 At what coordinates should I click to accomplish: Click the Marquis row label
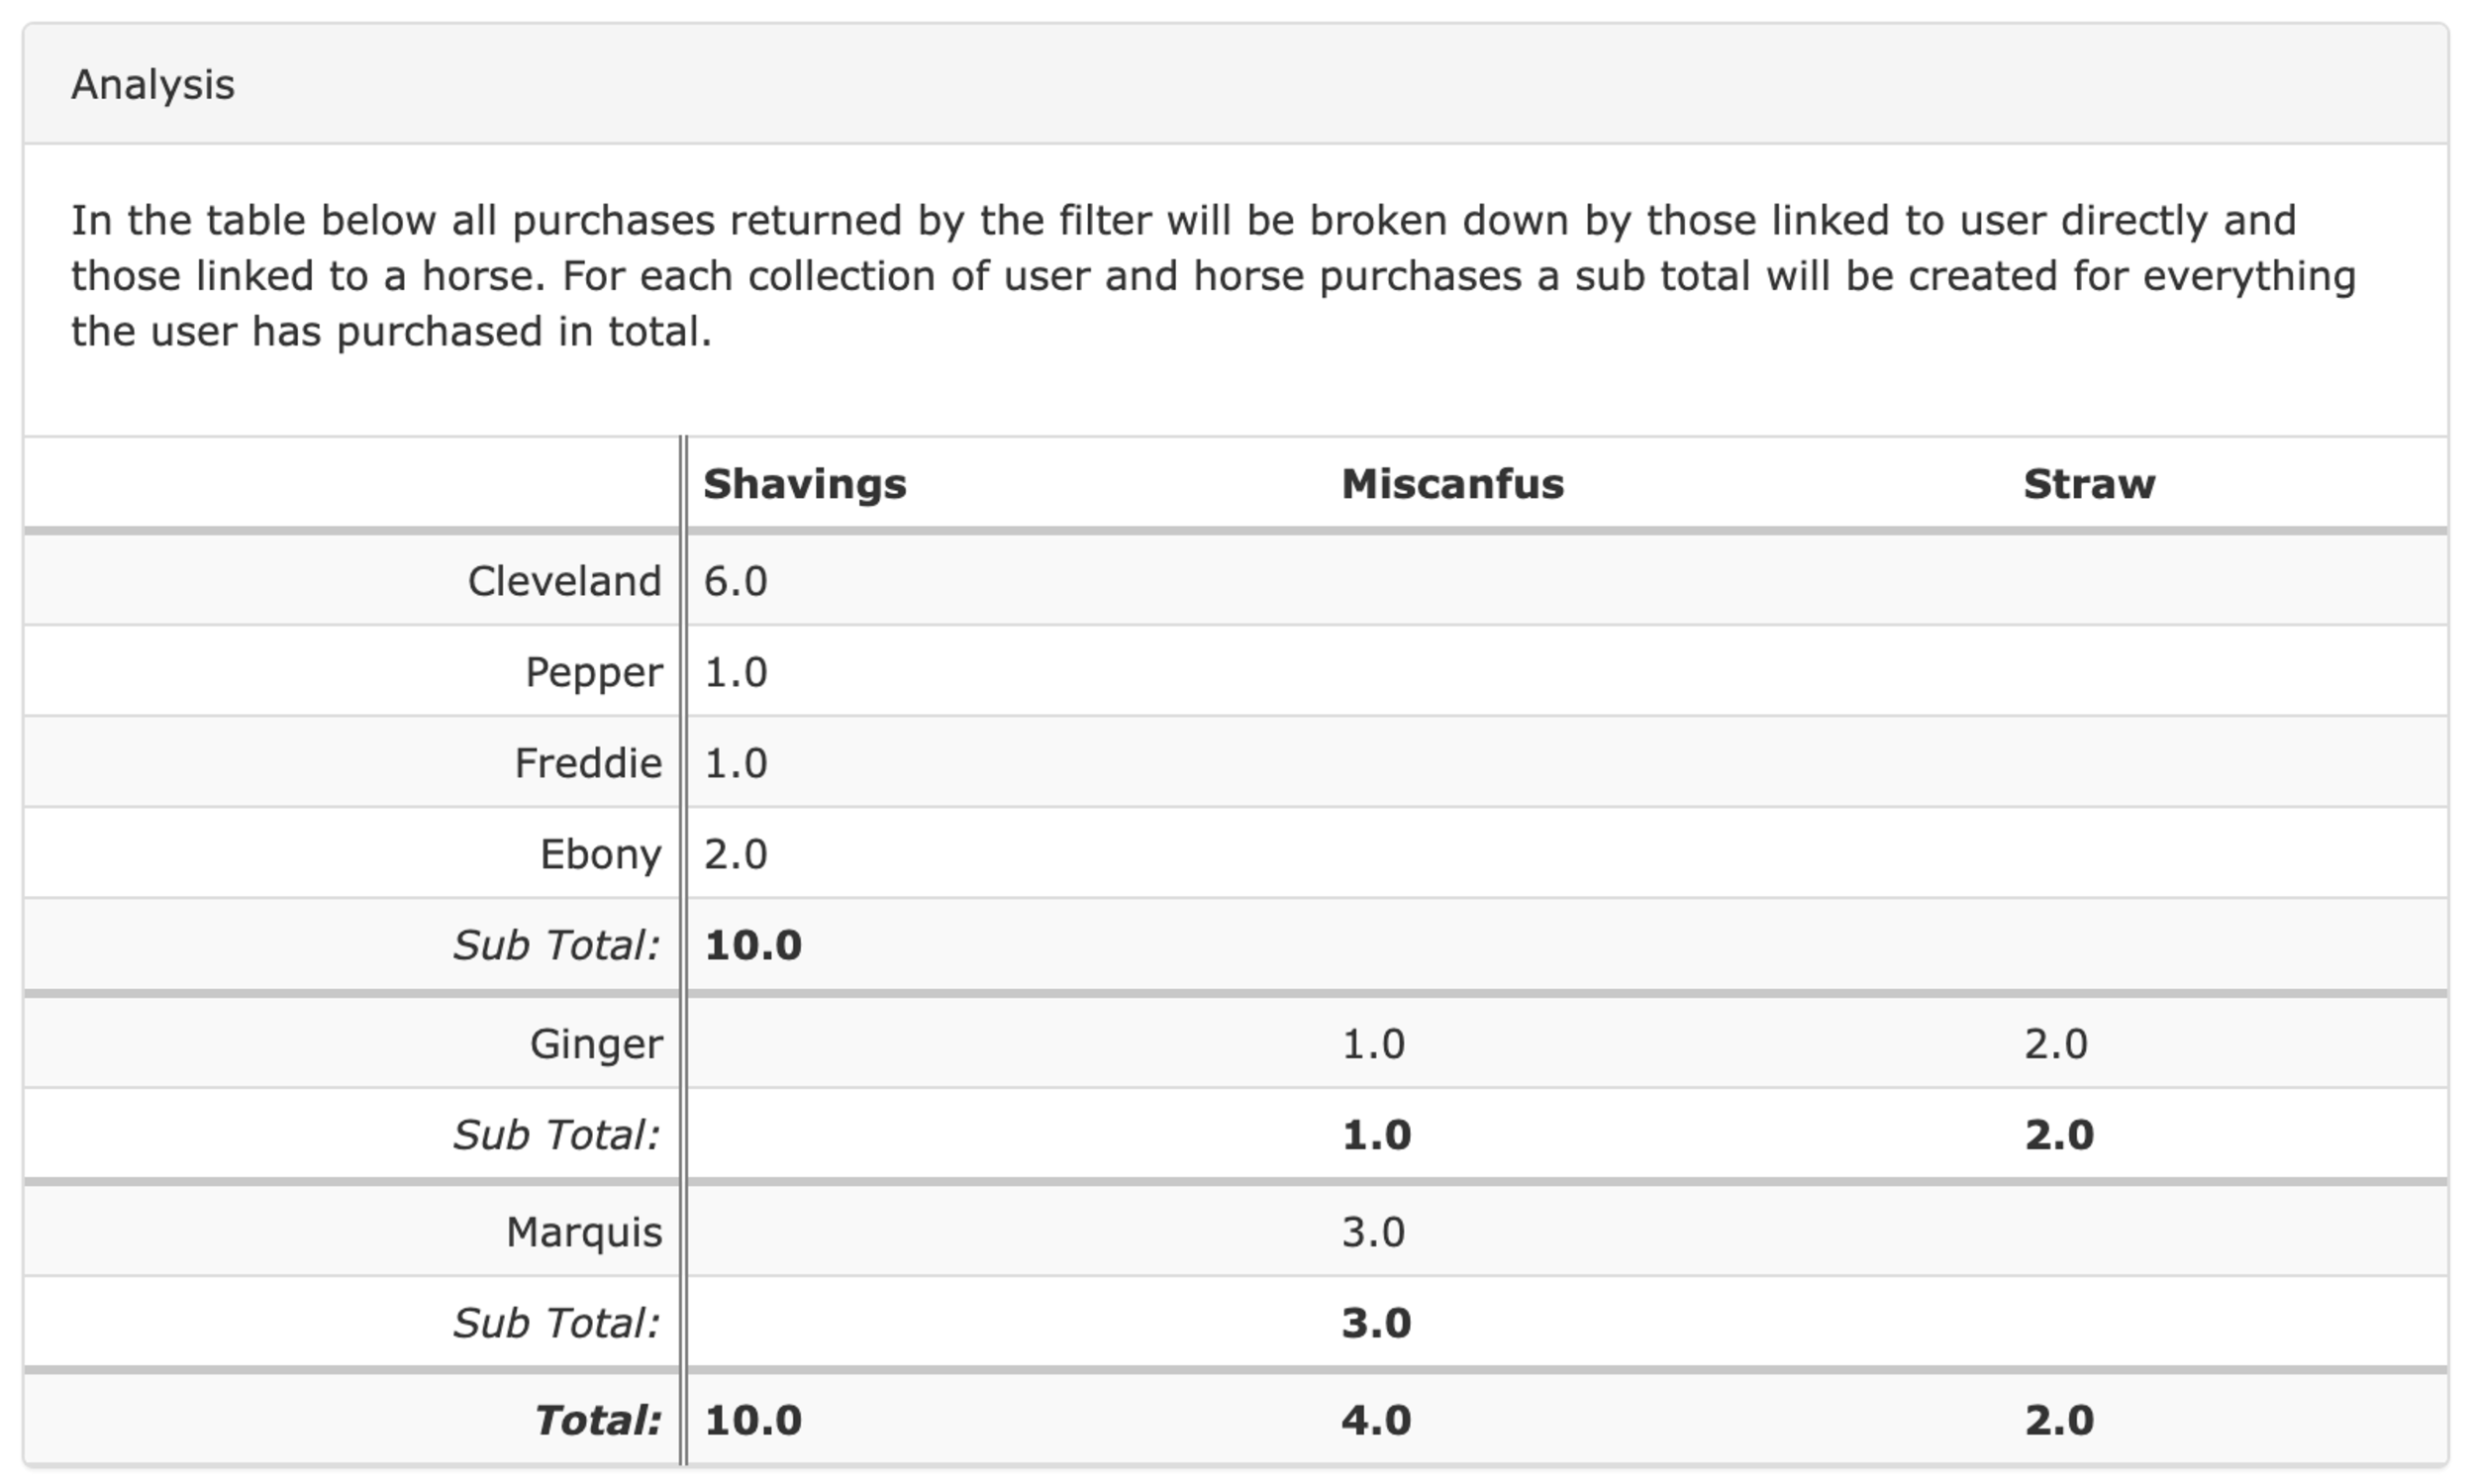pos(584,1232)
